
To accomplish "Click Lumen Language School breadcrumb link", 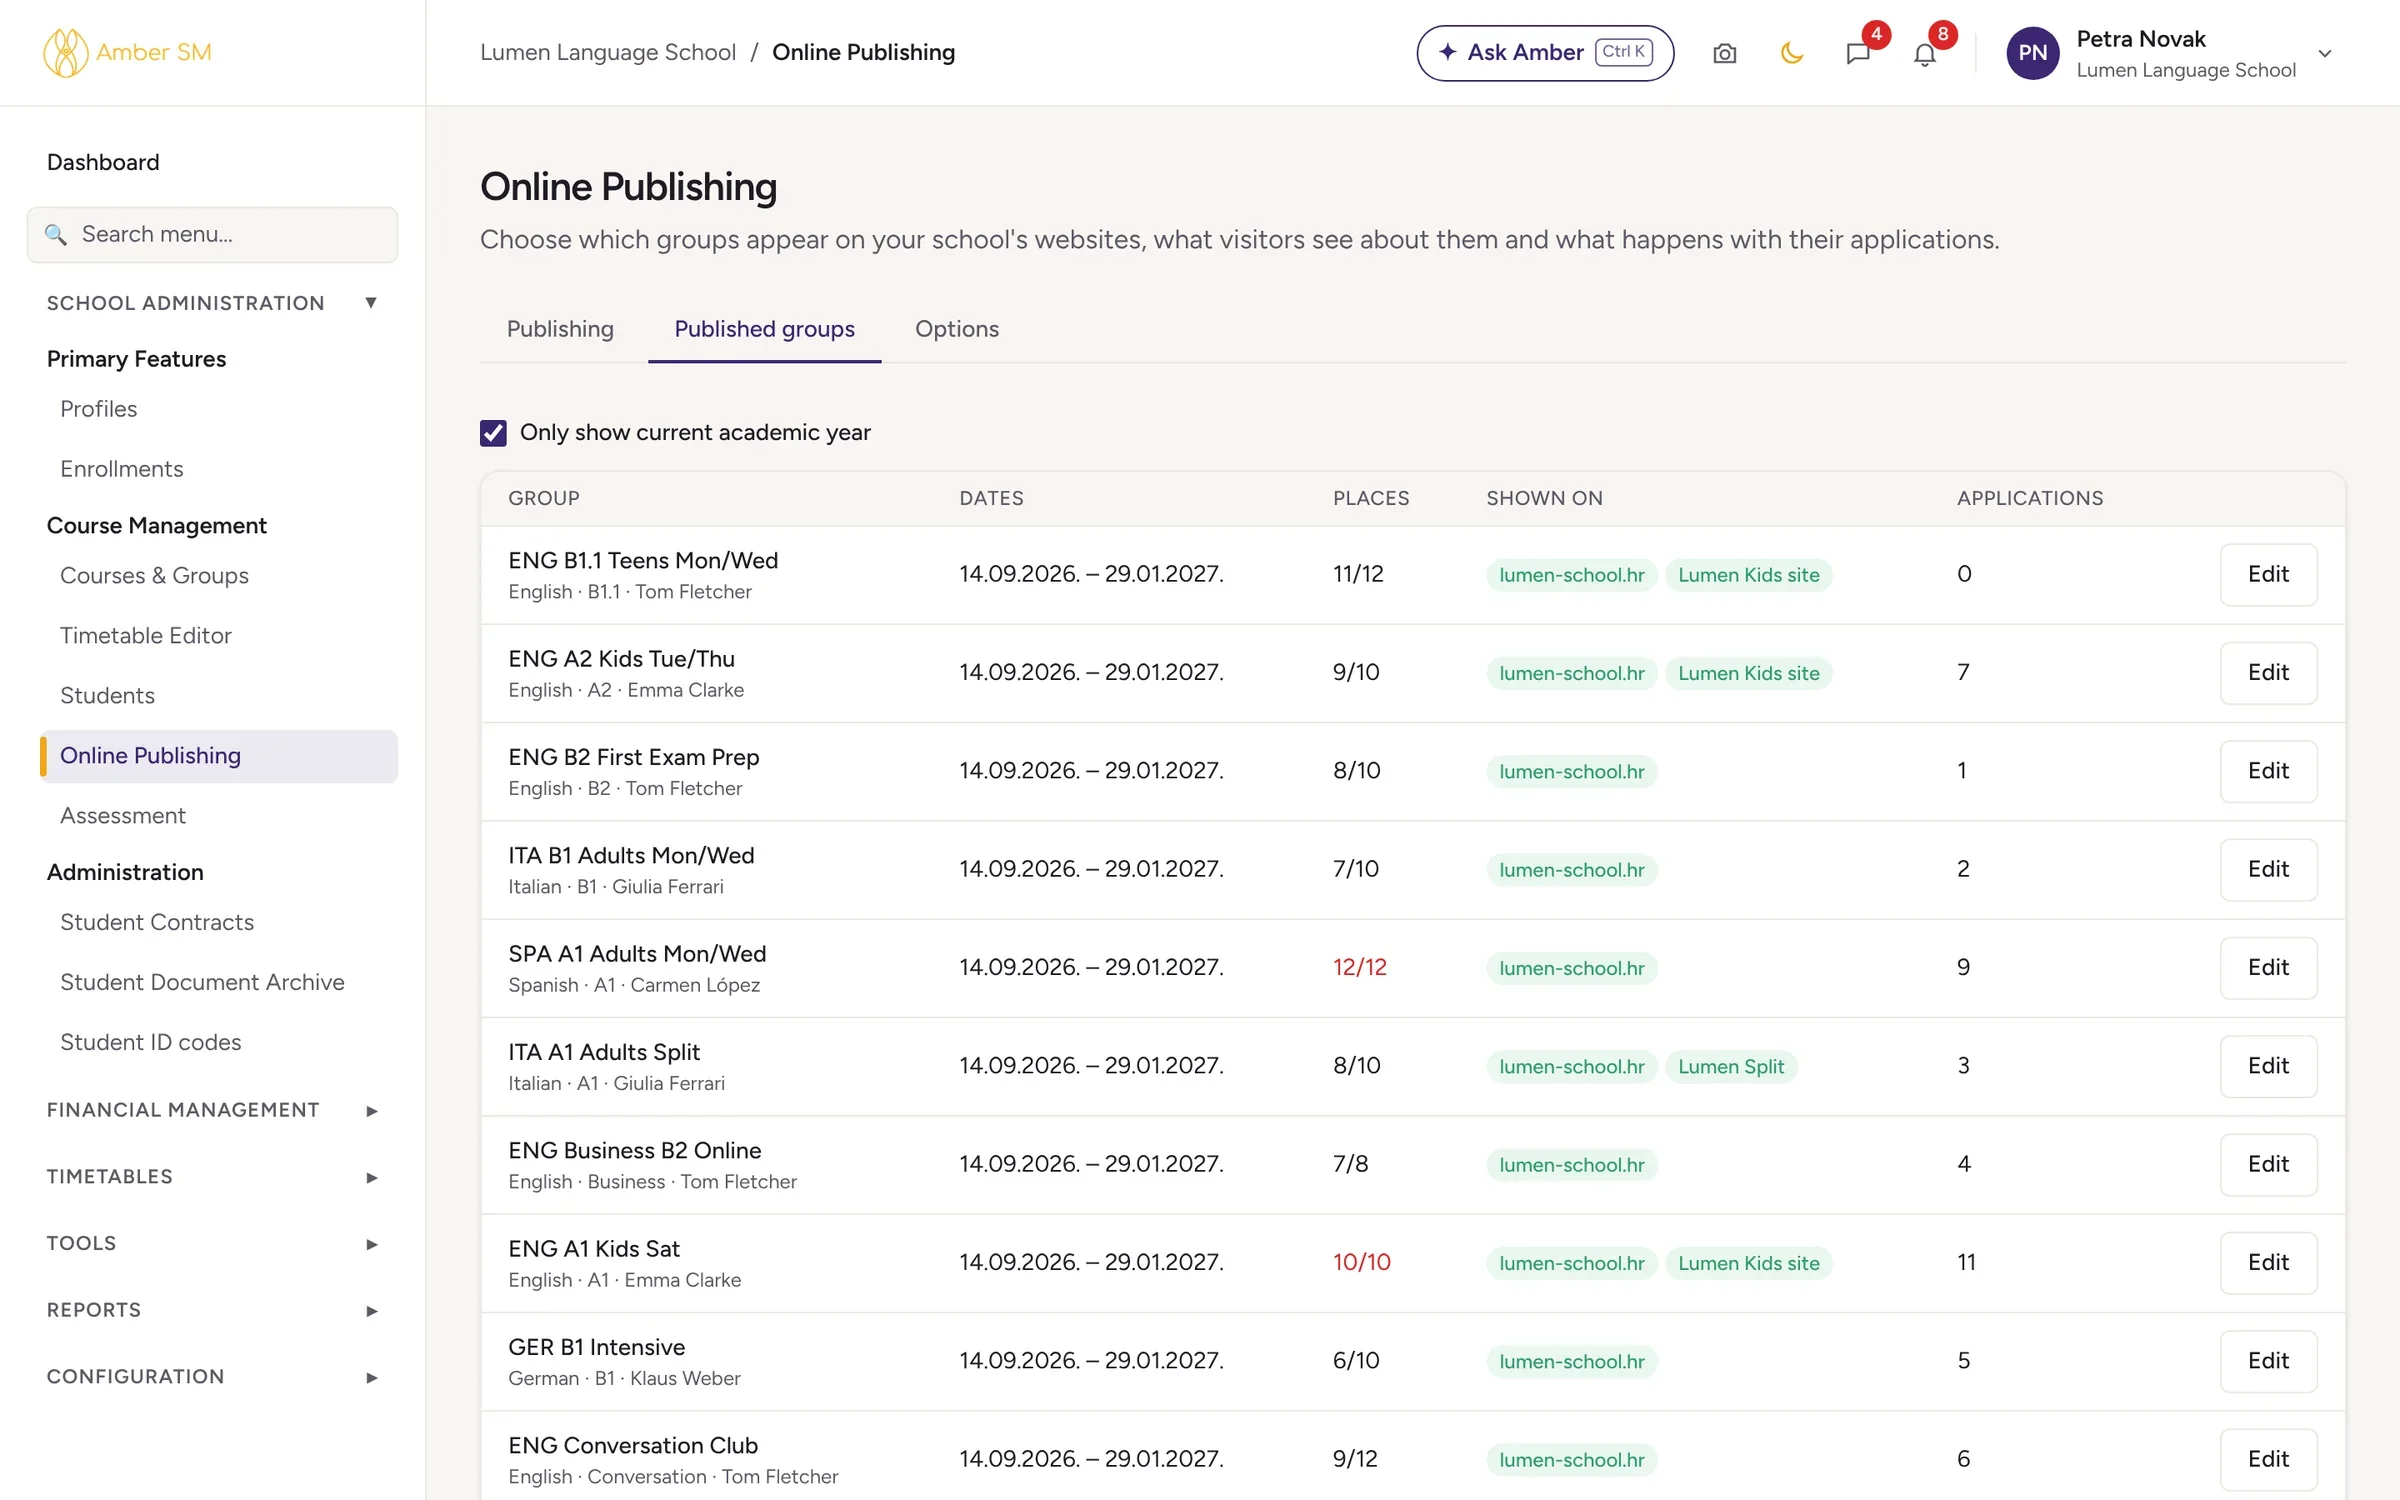I will click(607, 52).
